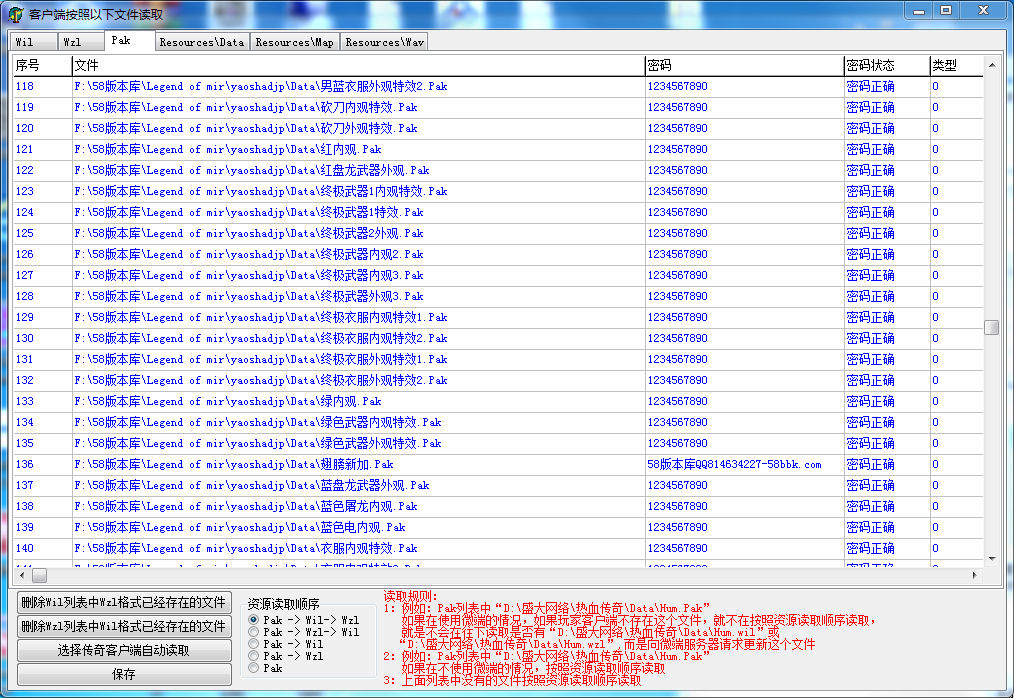This screenshot has width=1014, height=698.
Task: Switch to the Wil tab
Action: (25, 42)
